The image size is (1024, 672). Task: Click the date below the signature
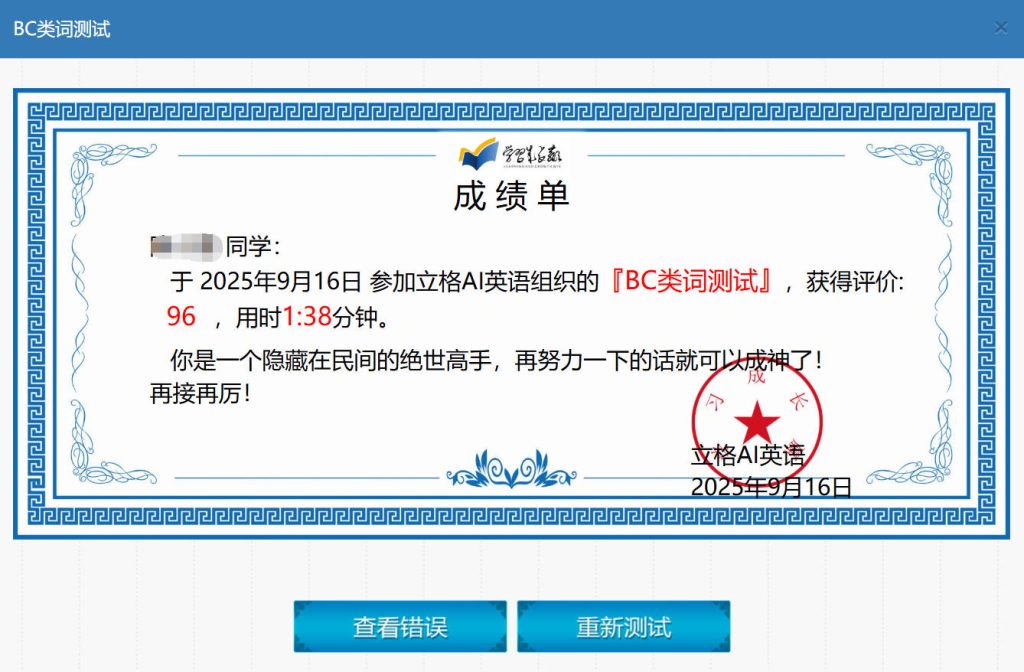[x=770, y=487]
